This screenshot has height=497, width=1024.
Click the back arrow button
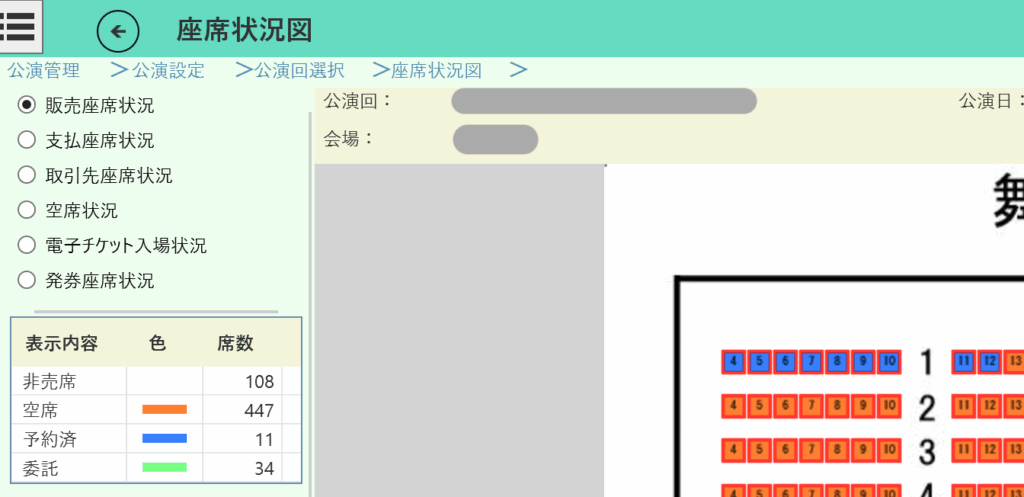(x=118, y=31)
